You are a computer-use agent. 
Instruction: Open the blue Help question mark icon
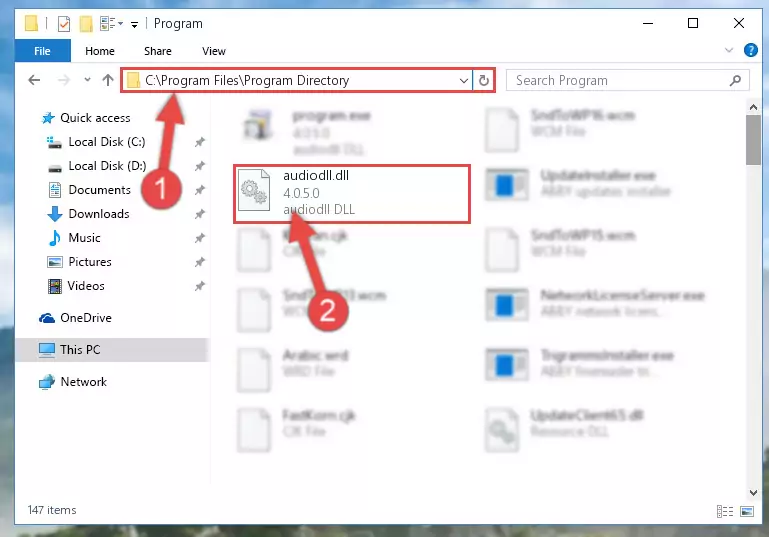tap(750, 50)
